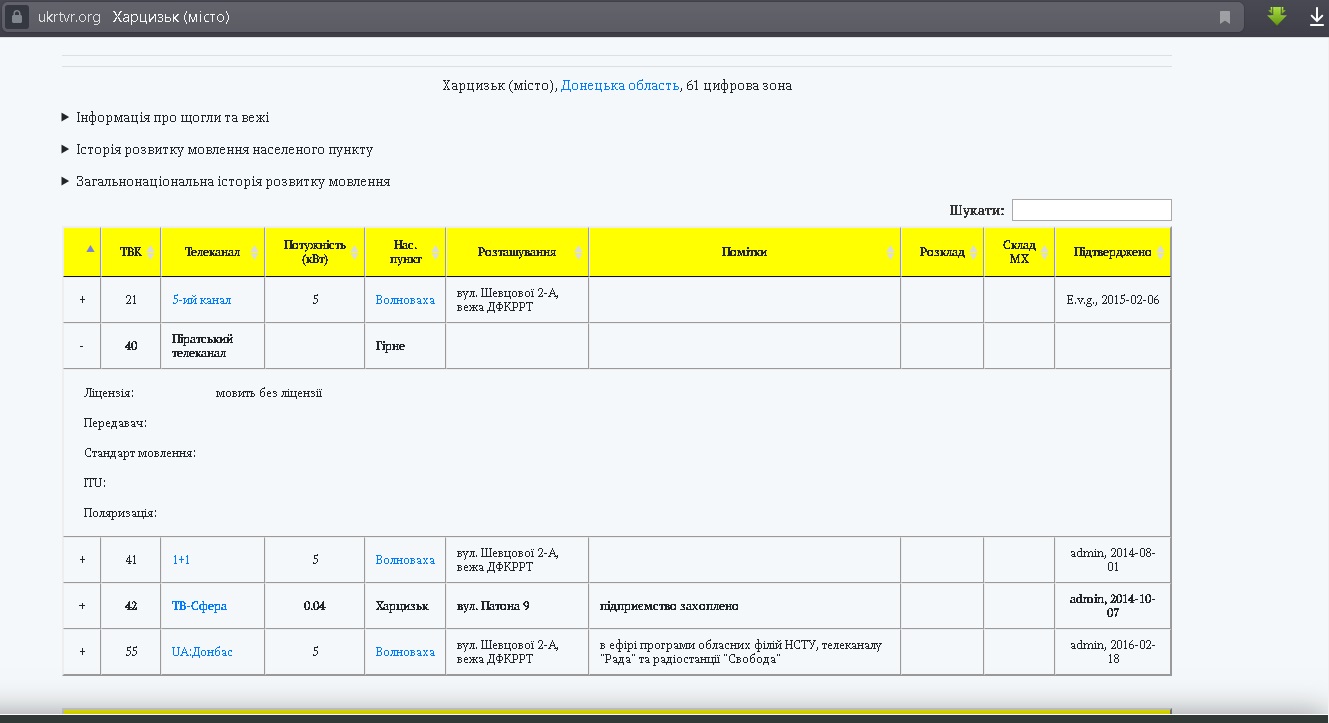1329x723 pixels.
Task: Click the padlock site security icon
Action: [x=16, y=17]
